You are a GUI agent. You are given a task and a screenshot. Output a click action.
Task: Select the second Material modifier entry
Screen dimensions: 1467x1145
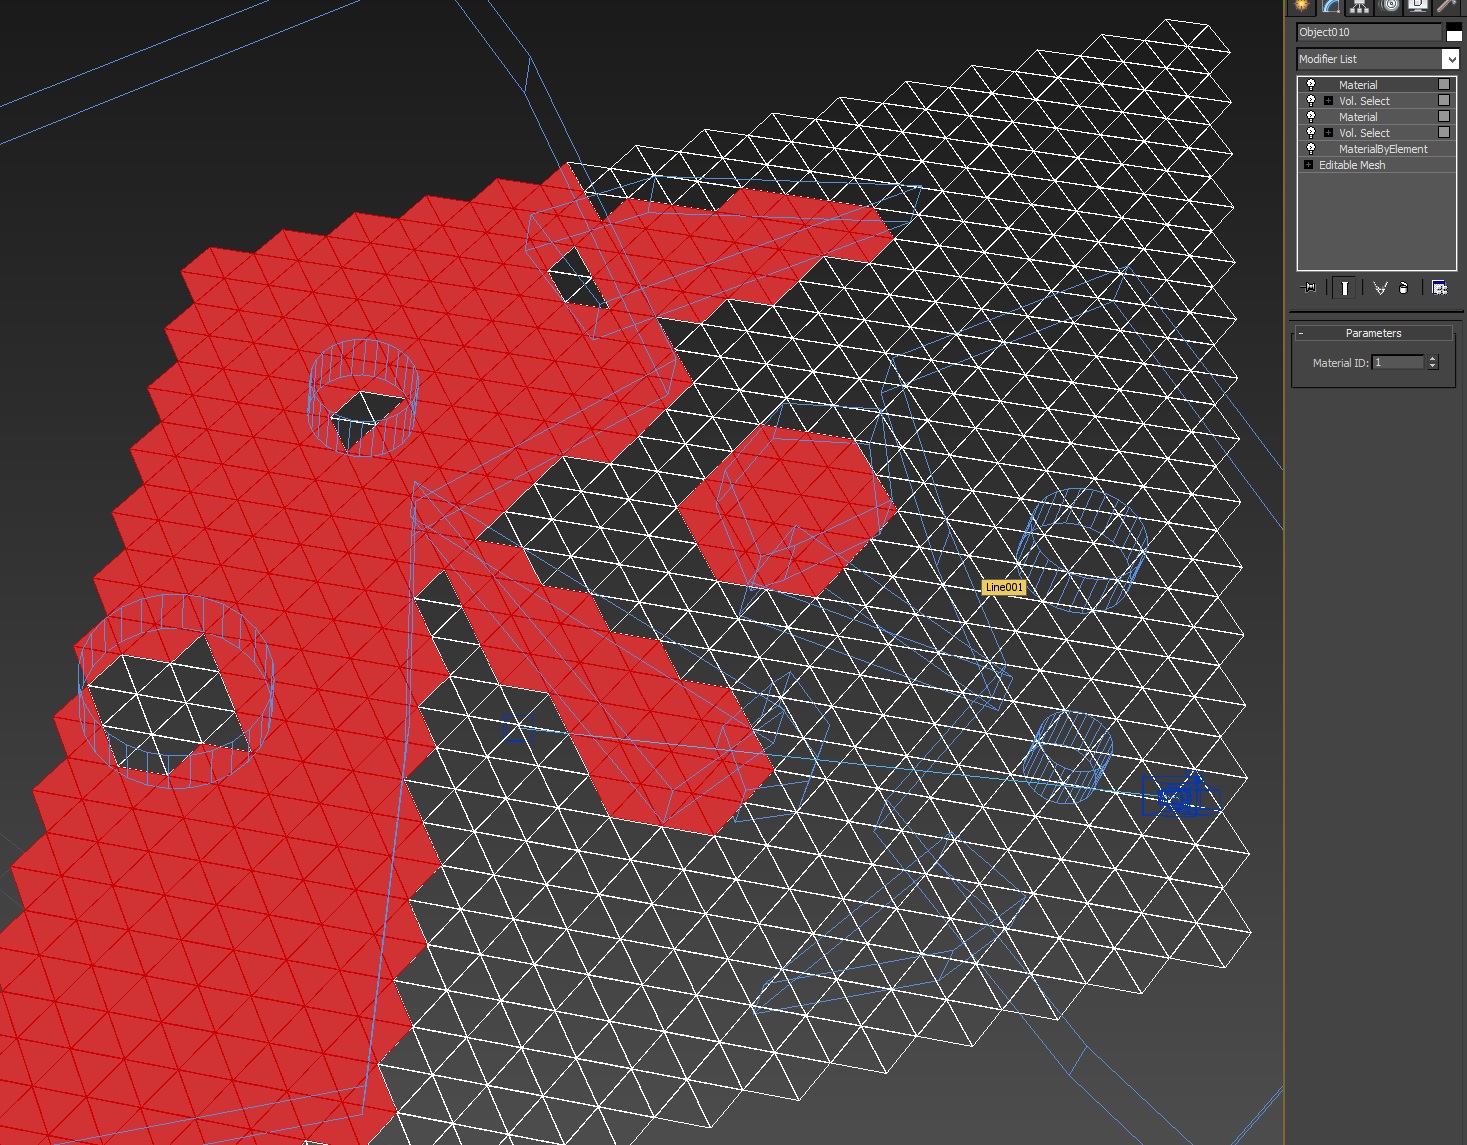[x=1358, y=117]
